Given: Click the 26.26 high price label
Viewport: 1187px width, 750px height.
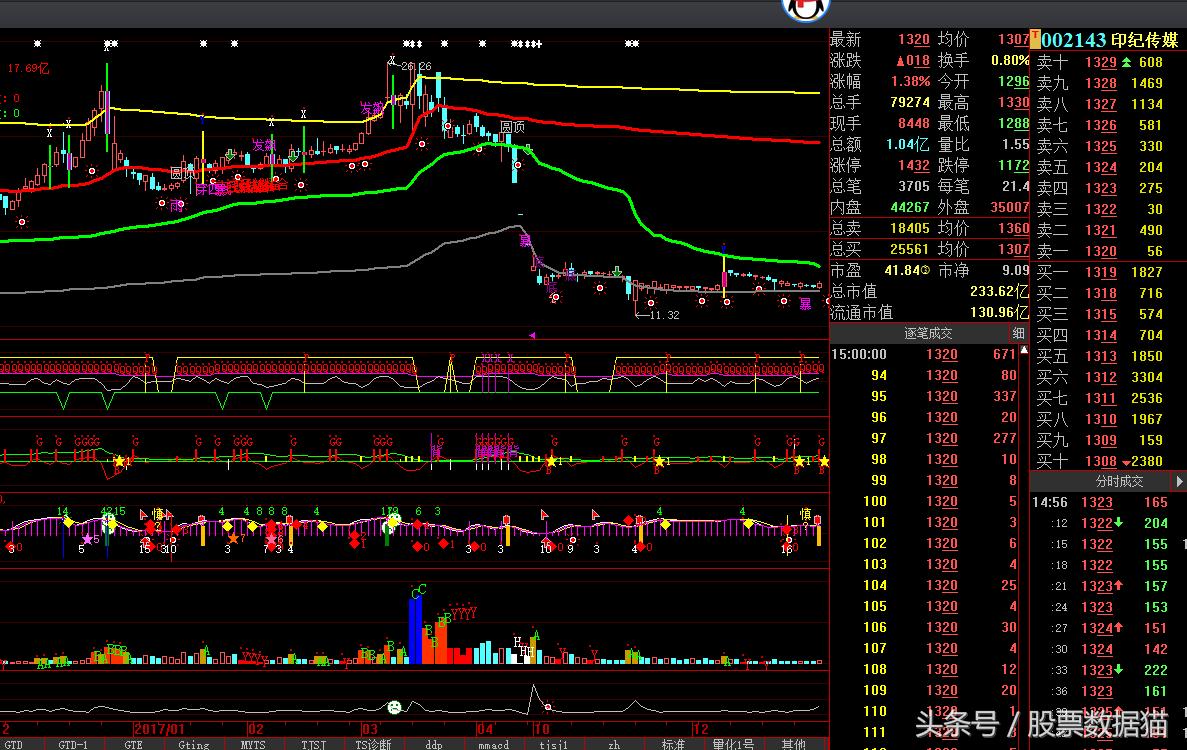Looking at the screenshot, I should (416, 67).
